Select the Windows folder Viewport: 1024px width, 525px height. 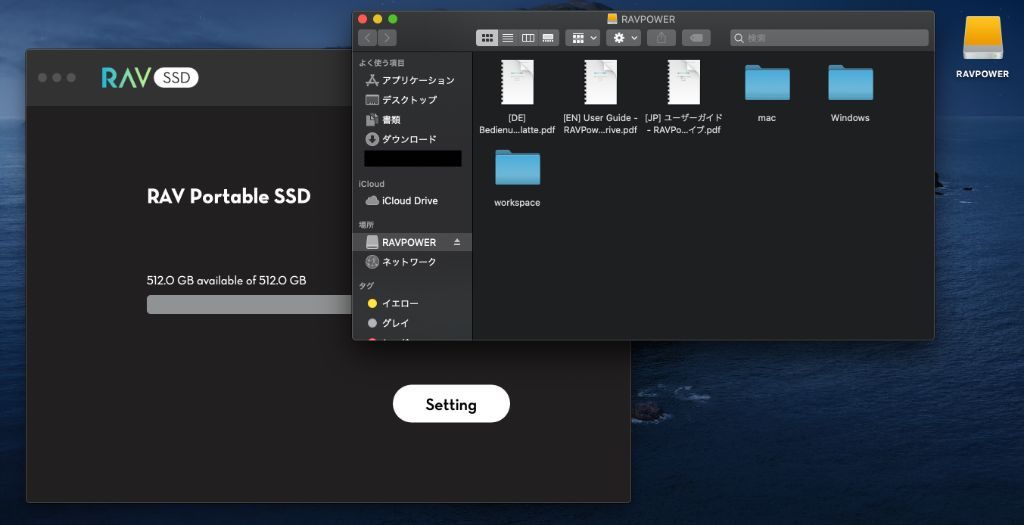point(850,93)
